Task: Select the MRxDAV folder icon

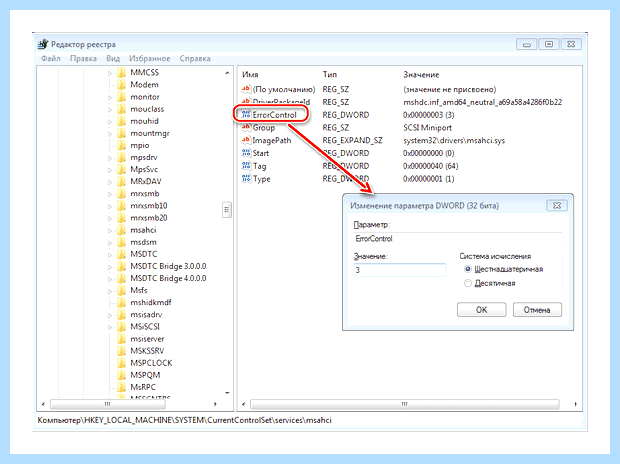Action: [122, 182]
